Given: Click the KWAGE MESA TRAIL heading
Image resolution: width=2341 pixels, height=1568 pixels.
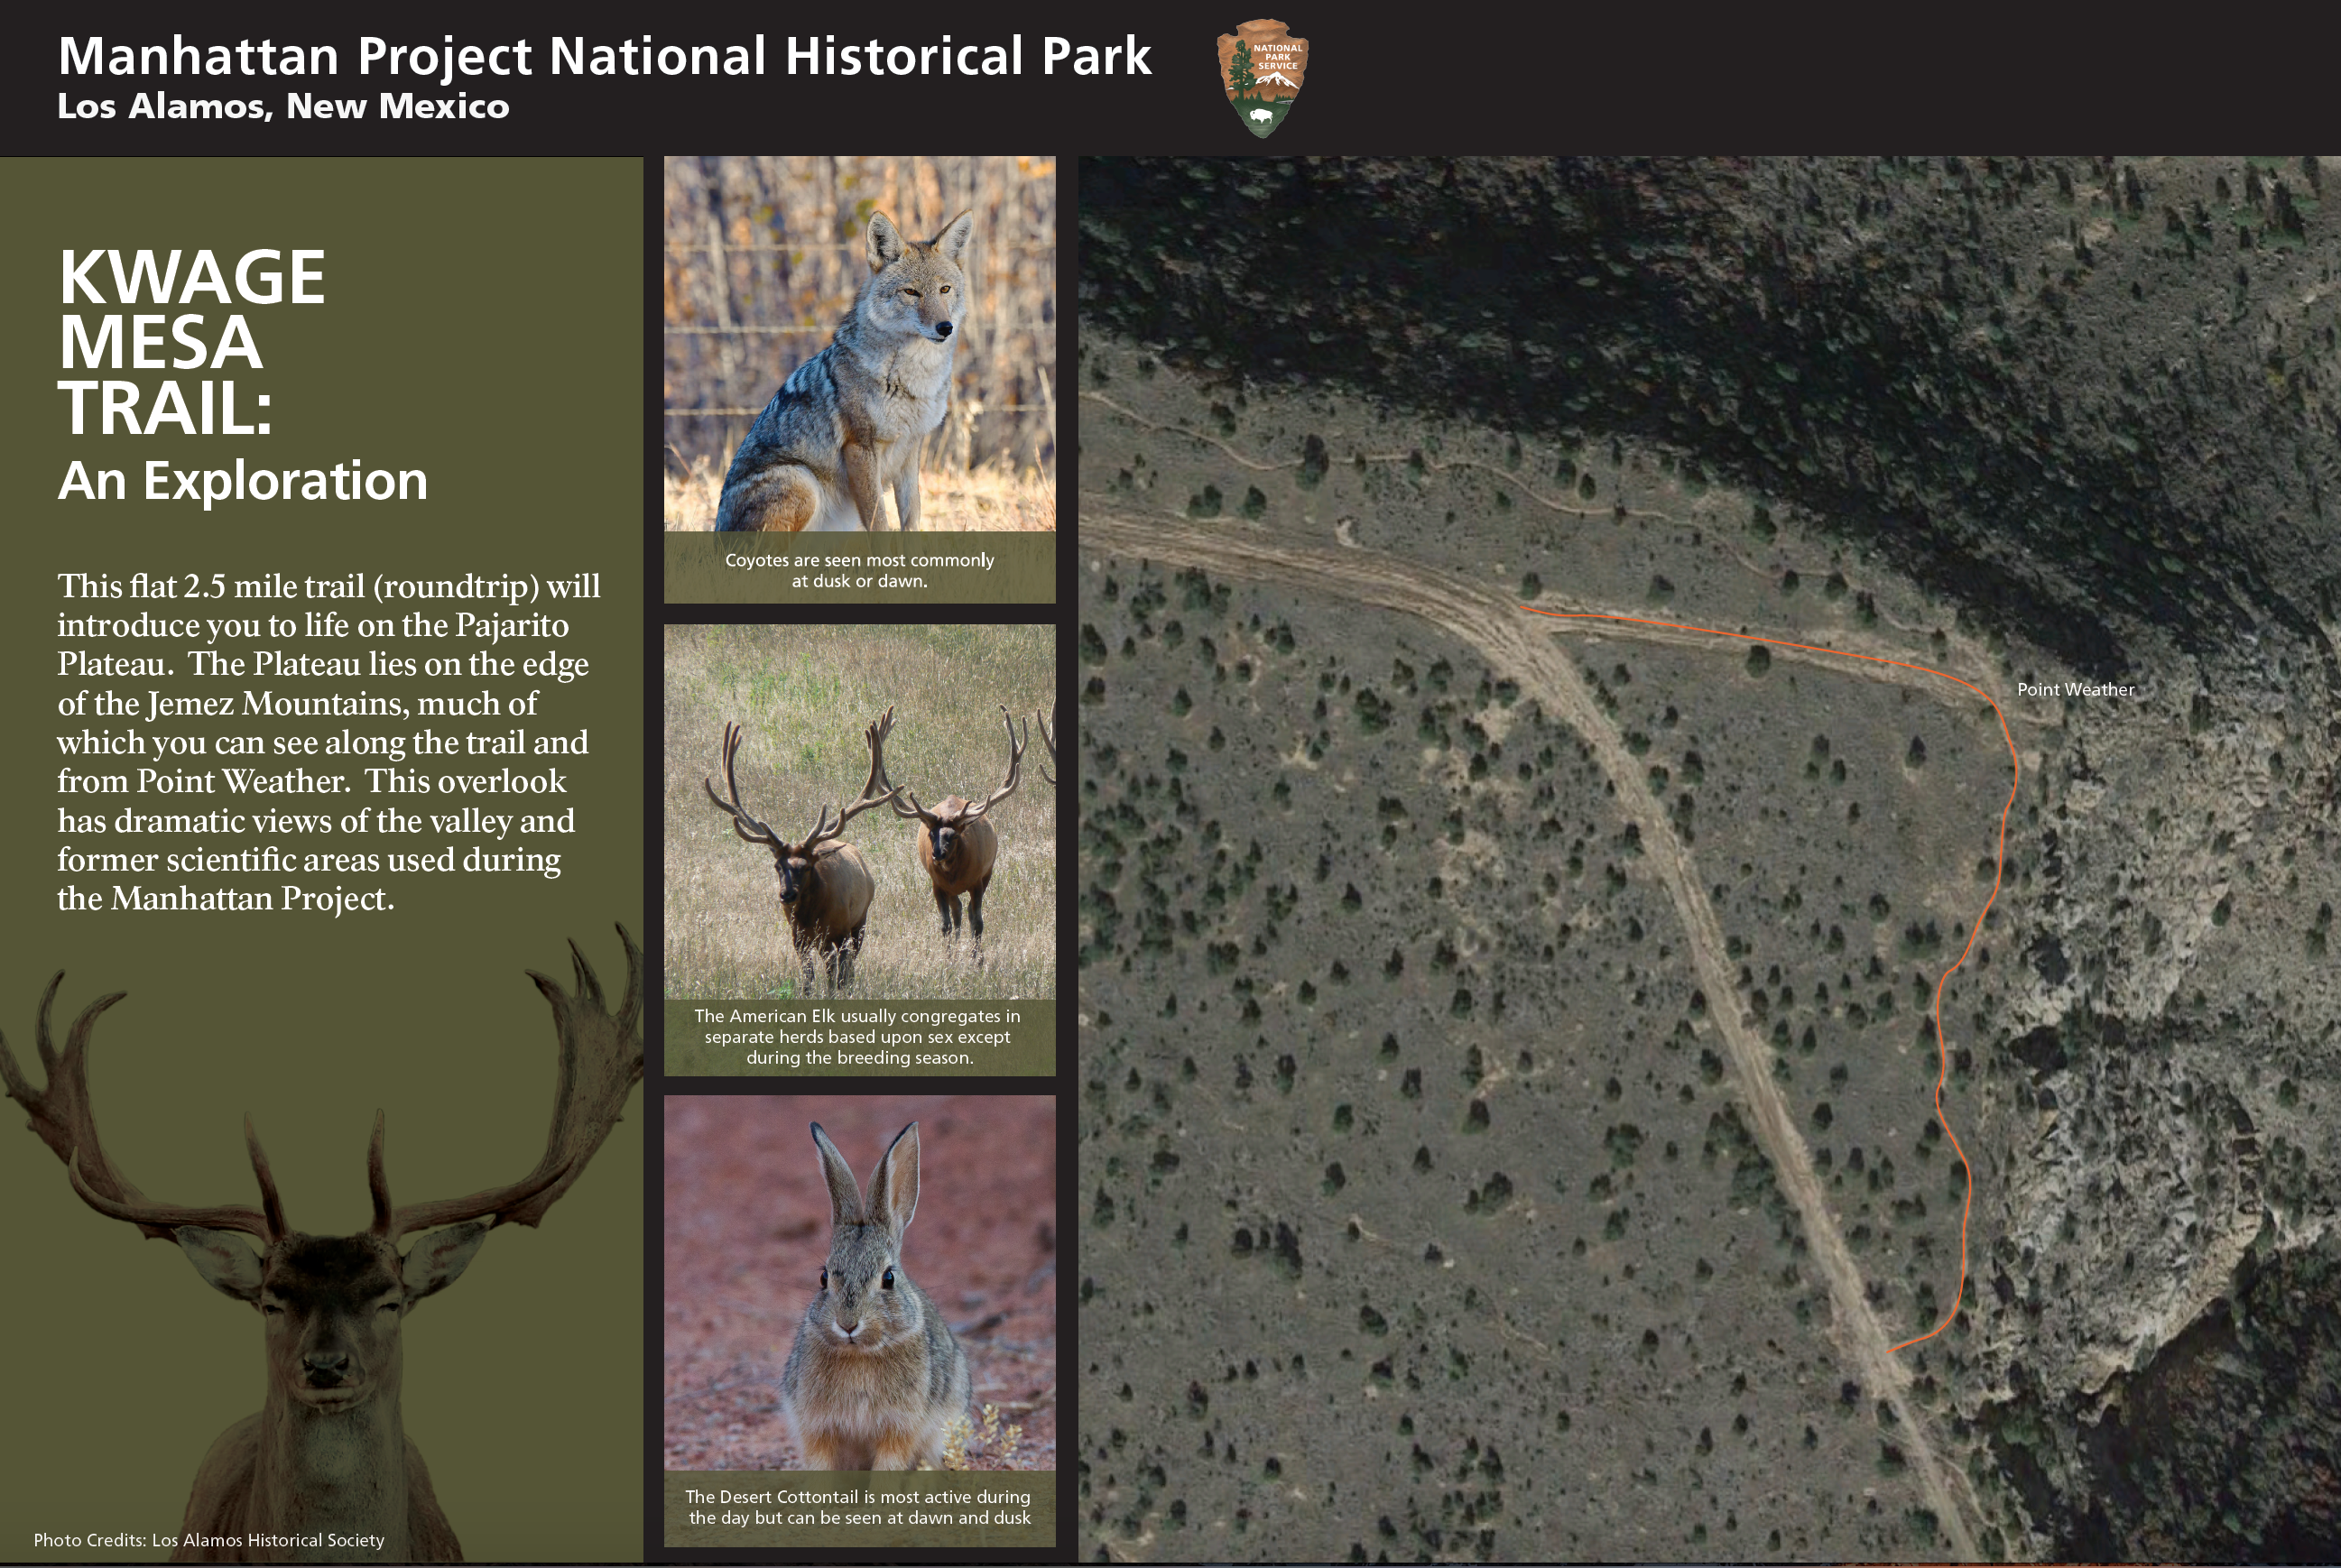Looking at the screenshot, I should pyautogui.click(x=190, y=342).
